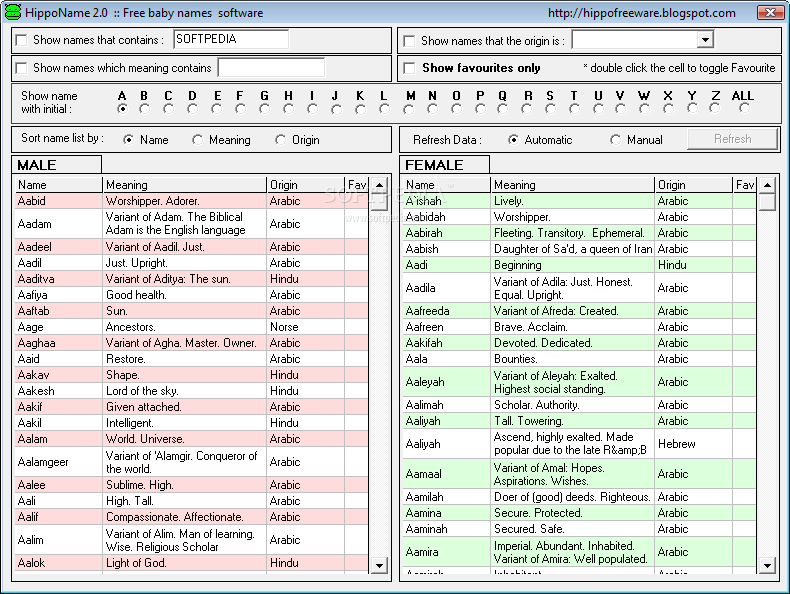Click the male list Name column header
This screenshot has height=594, width=790.
click(58, 185)
